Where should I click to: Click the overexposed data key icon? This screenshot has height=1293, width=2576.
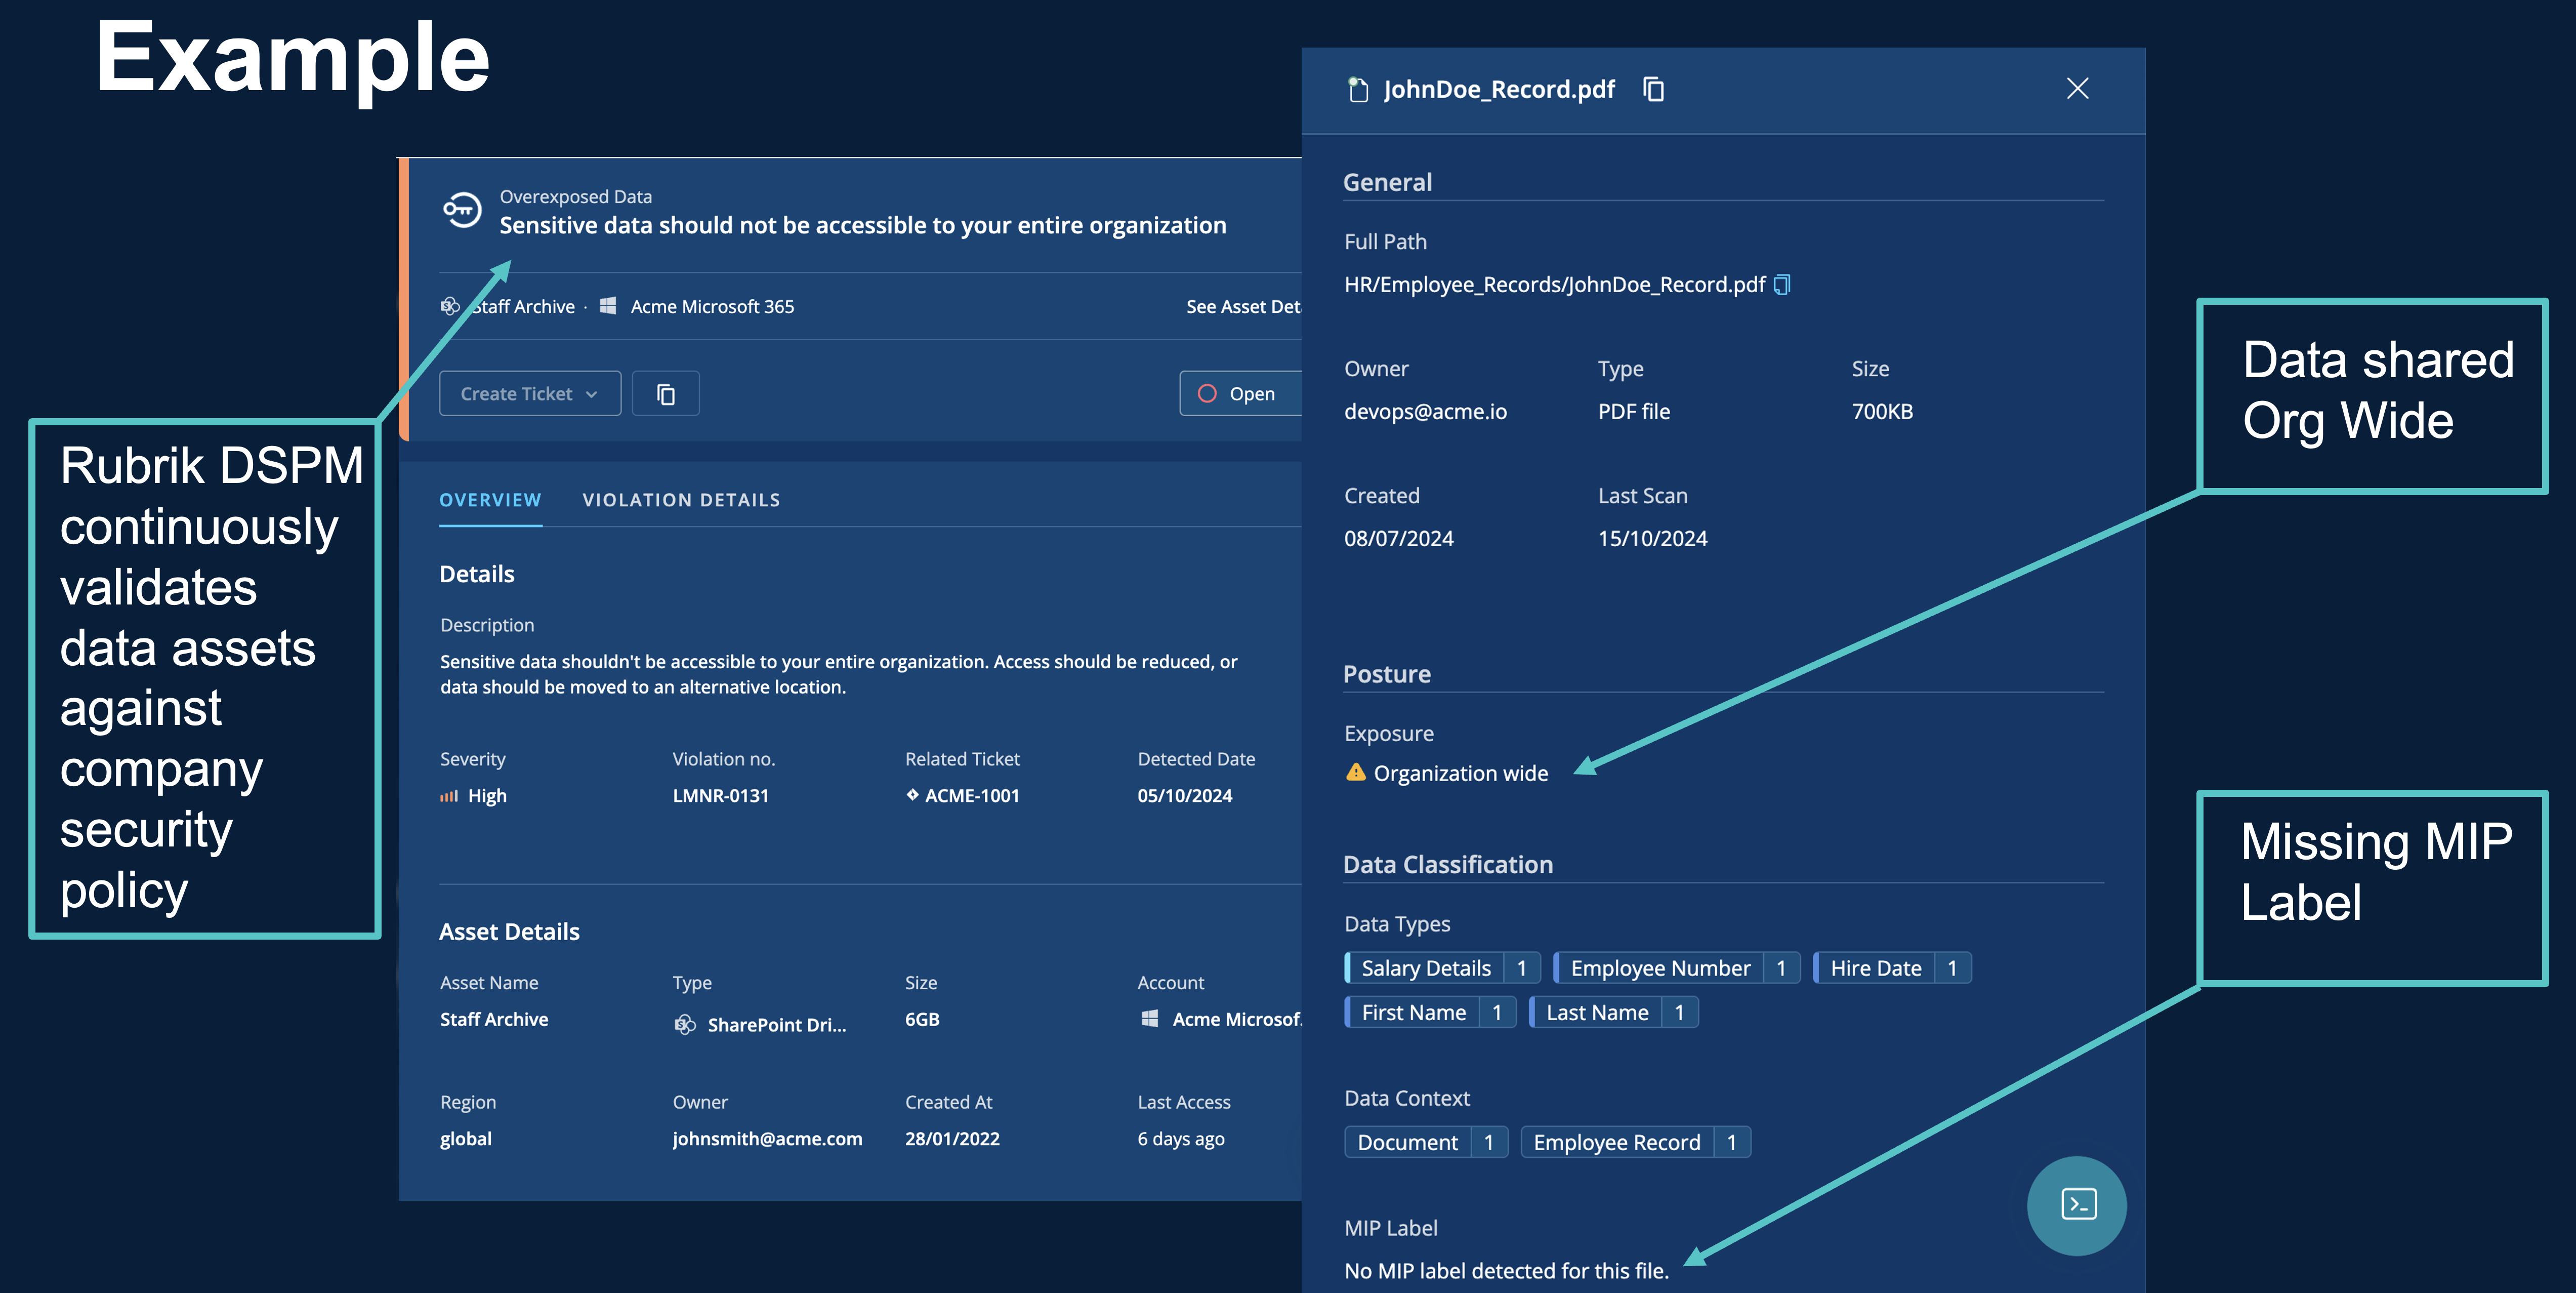click(x=462, y=210)
